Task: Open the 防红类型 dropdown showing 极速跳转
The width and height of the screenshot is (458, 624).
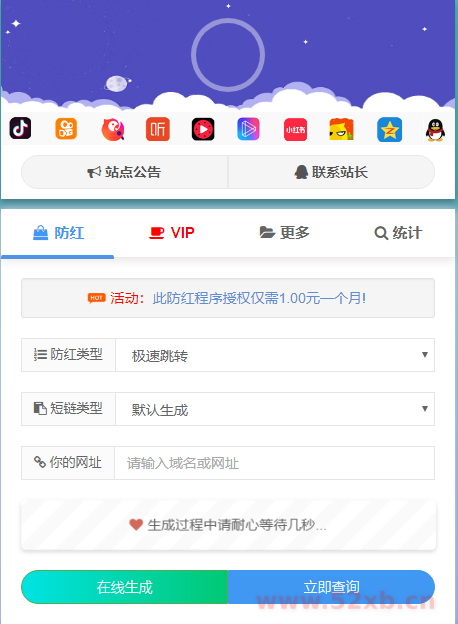Action: click(275, 355)
